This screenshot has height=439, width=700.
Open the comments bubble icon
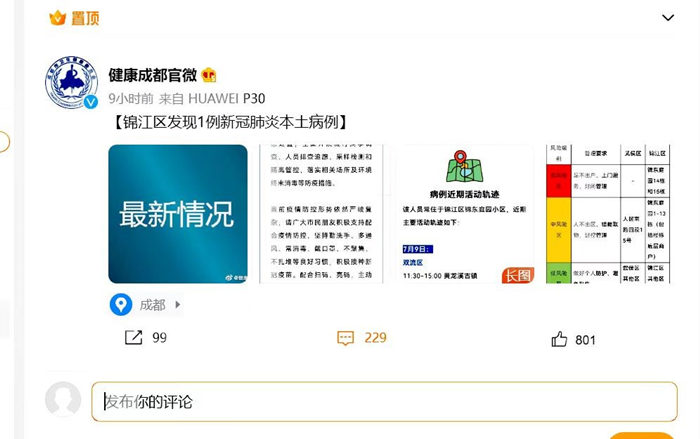click(345, 338)
